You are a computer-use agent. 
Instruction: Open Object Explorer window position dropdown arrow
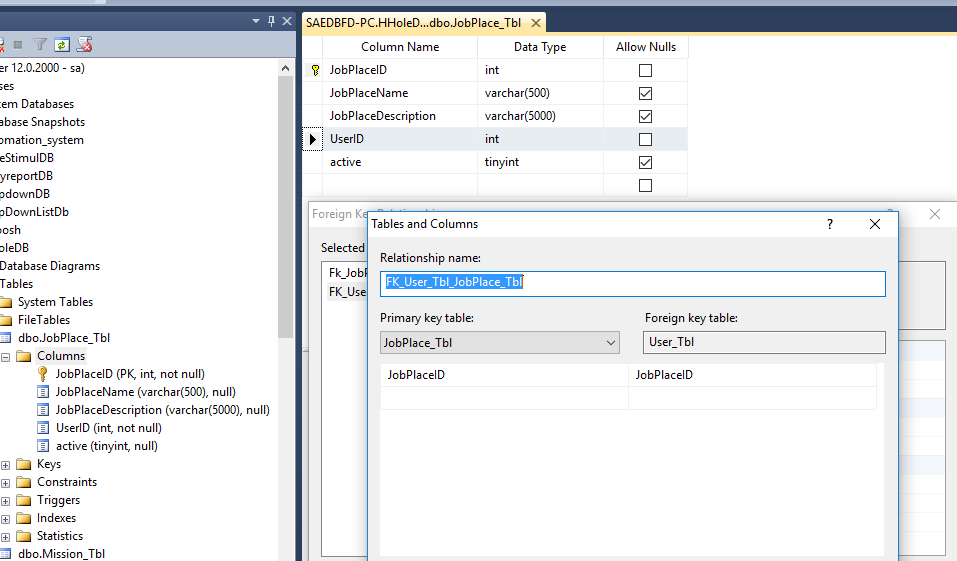pyautogui.click(x=256, y=21)
